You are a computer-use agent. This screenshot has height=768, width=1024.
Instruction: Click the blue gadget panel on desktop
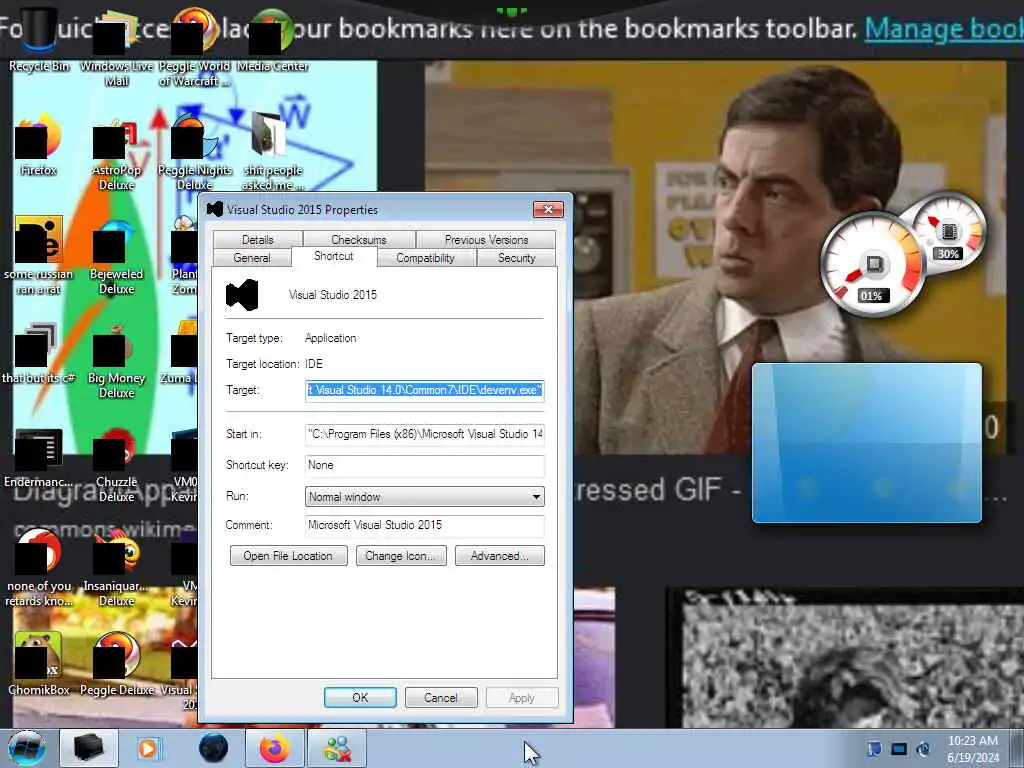tap(867, 443)
